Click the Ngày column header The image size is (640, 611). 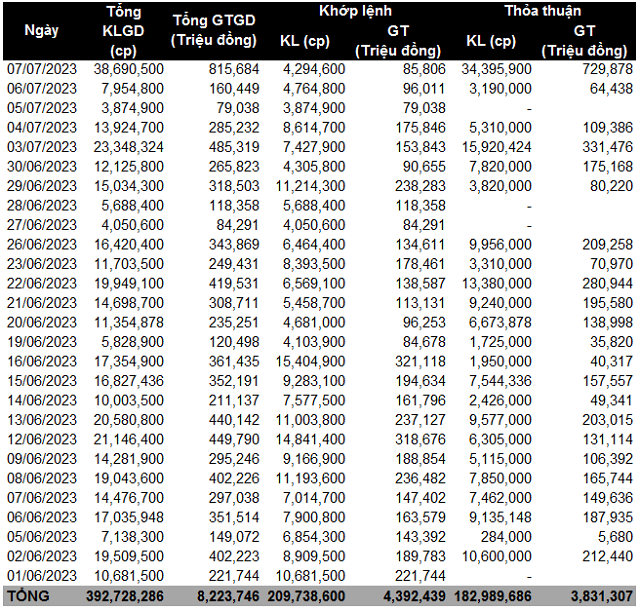click(40, 30)
